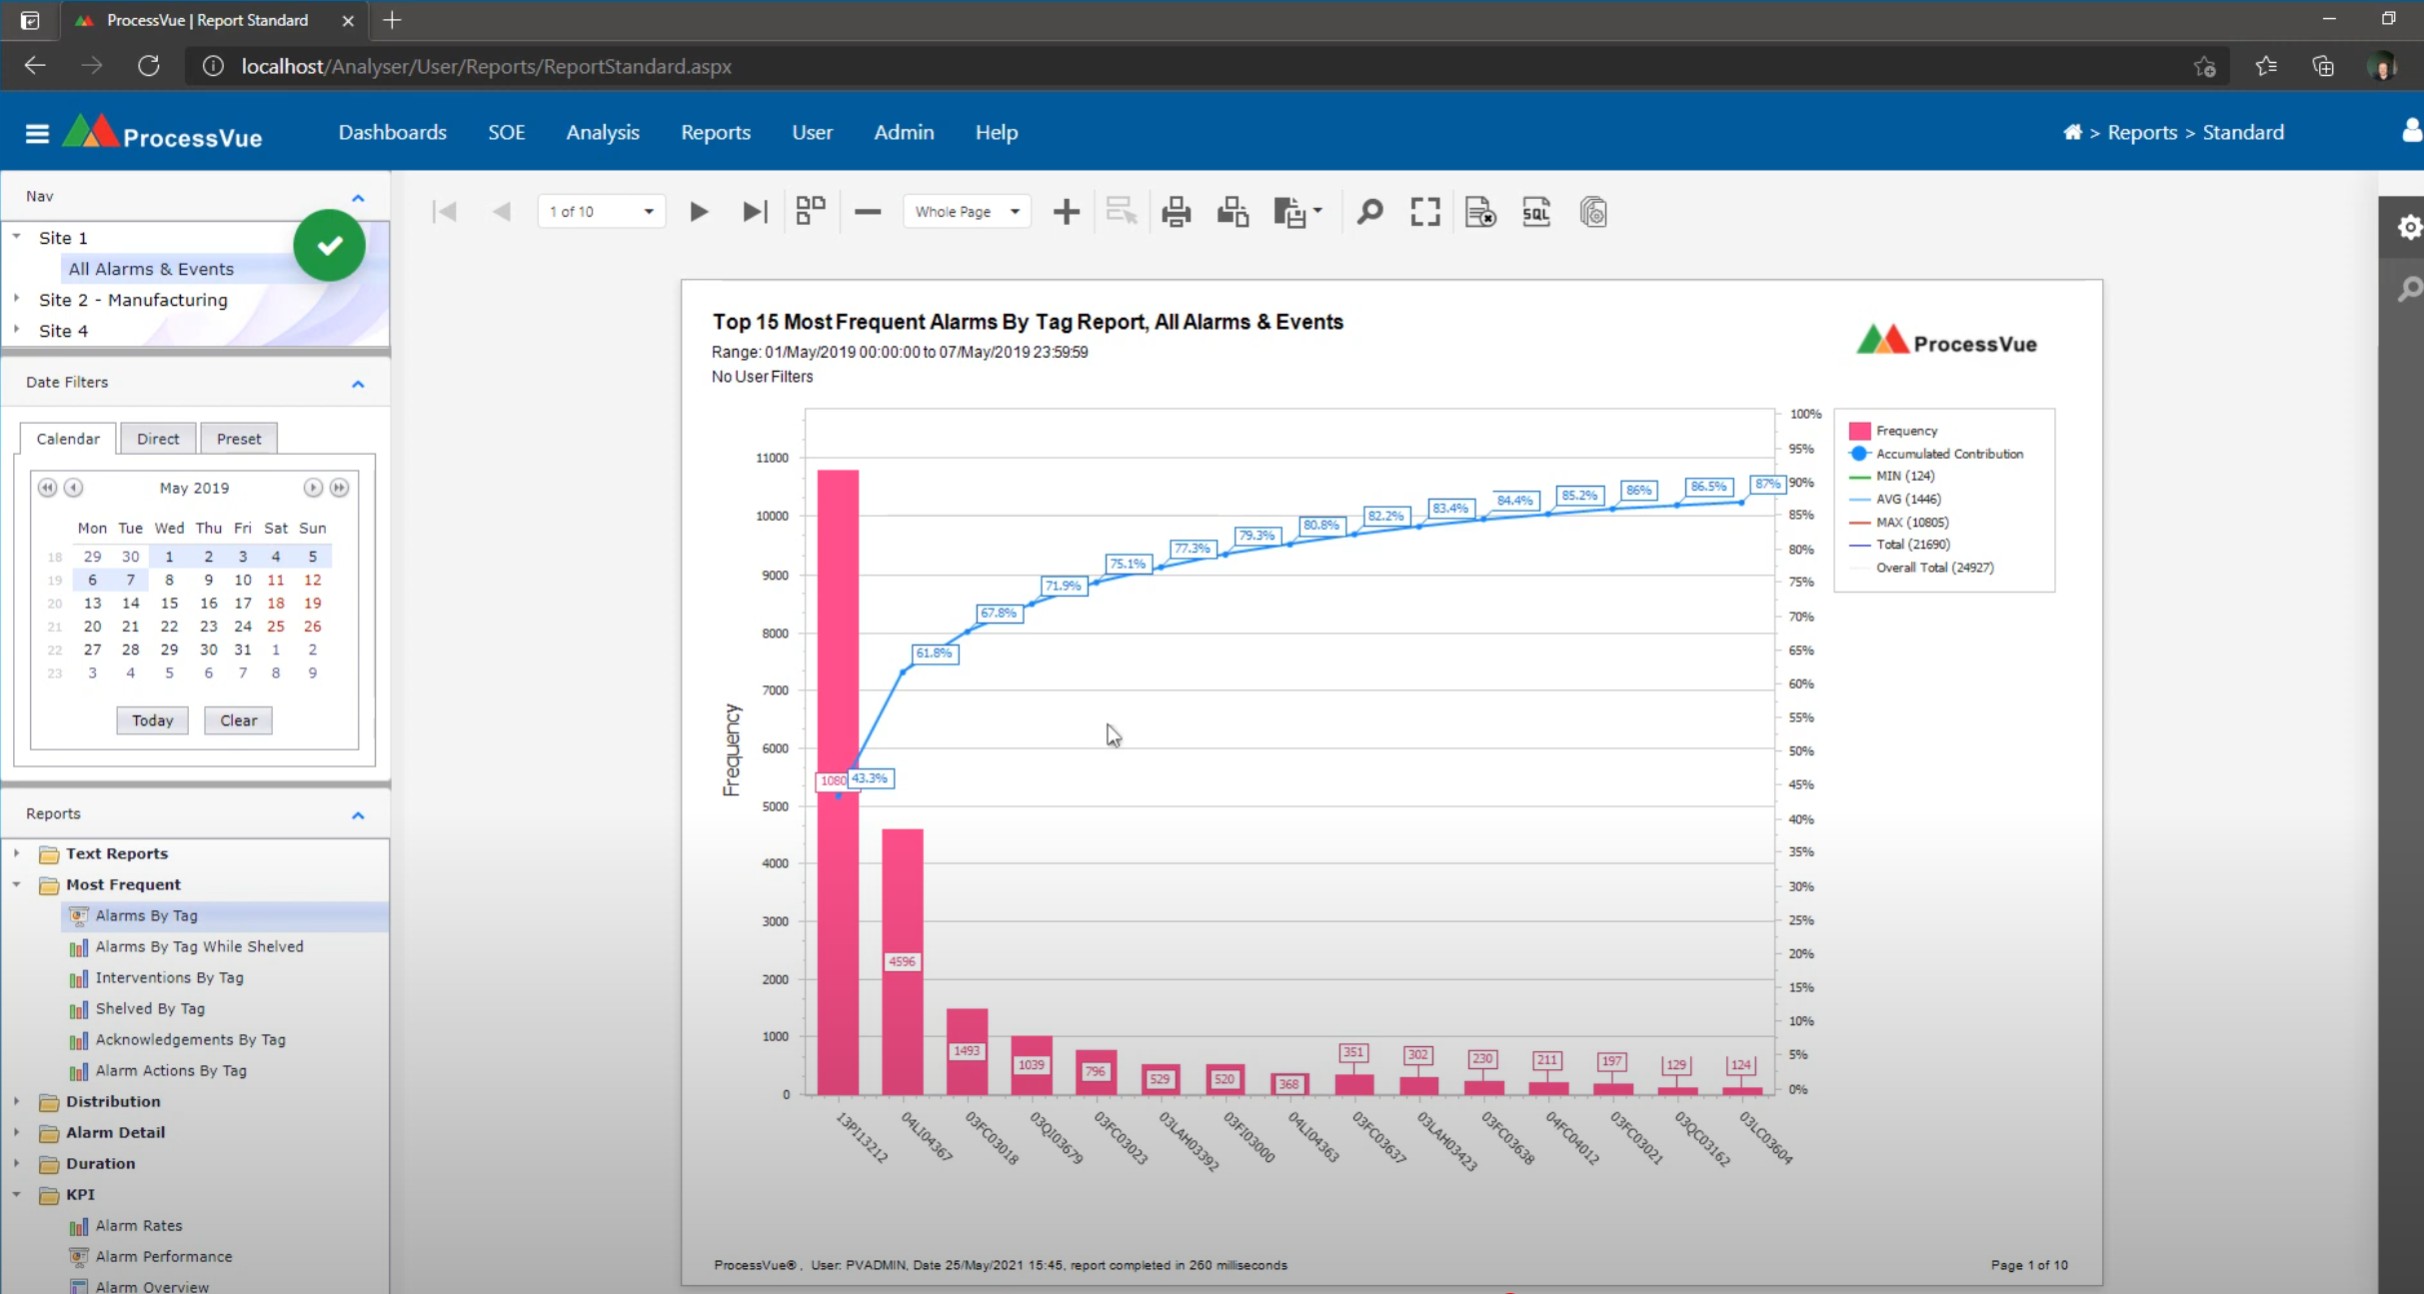Switch to the Direct date tab

point(158,438)
